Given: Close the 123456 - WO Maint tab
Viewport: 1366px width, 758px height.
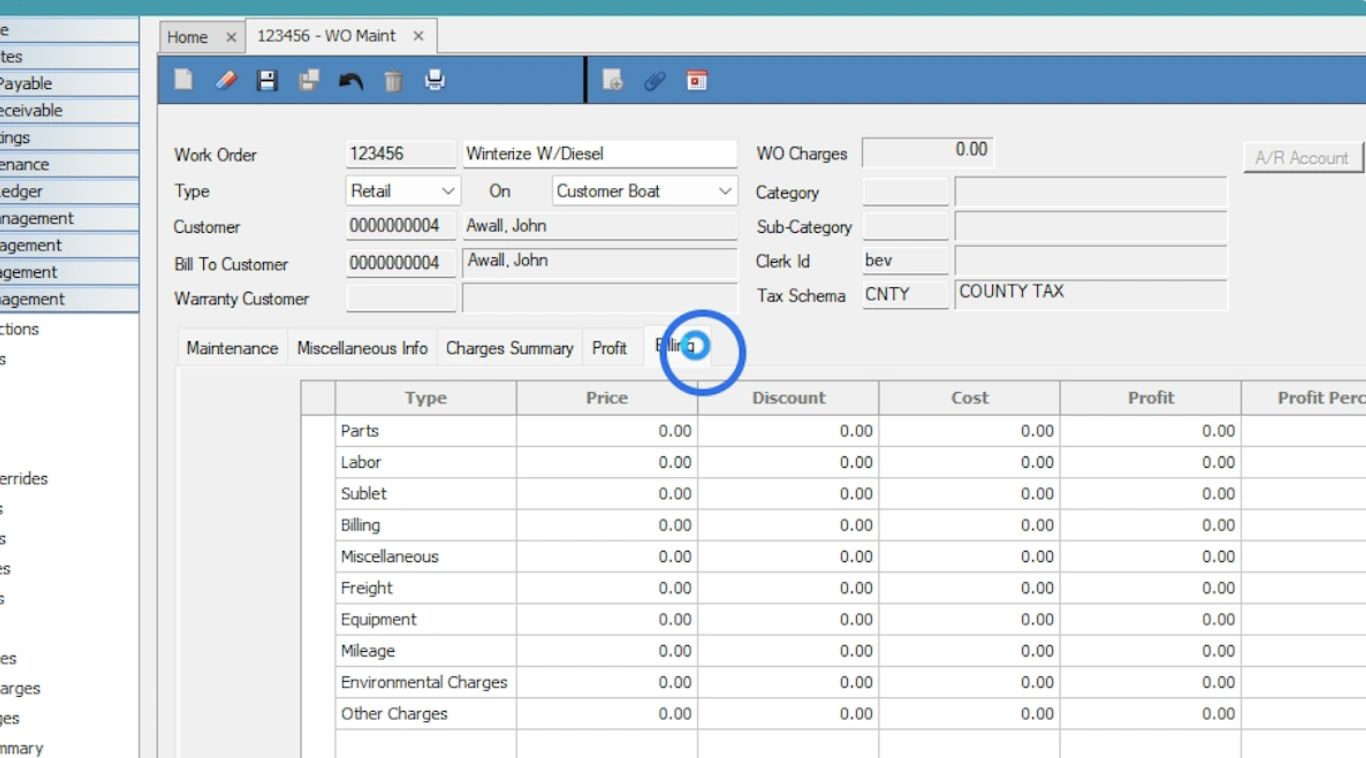Looking at the screenshot, I should click(418, 36).
